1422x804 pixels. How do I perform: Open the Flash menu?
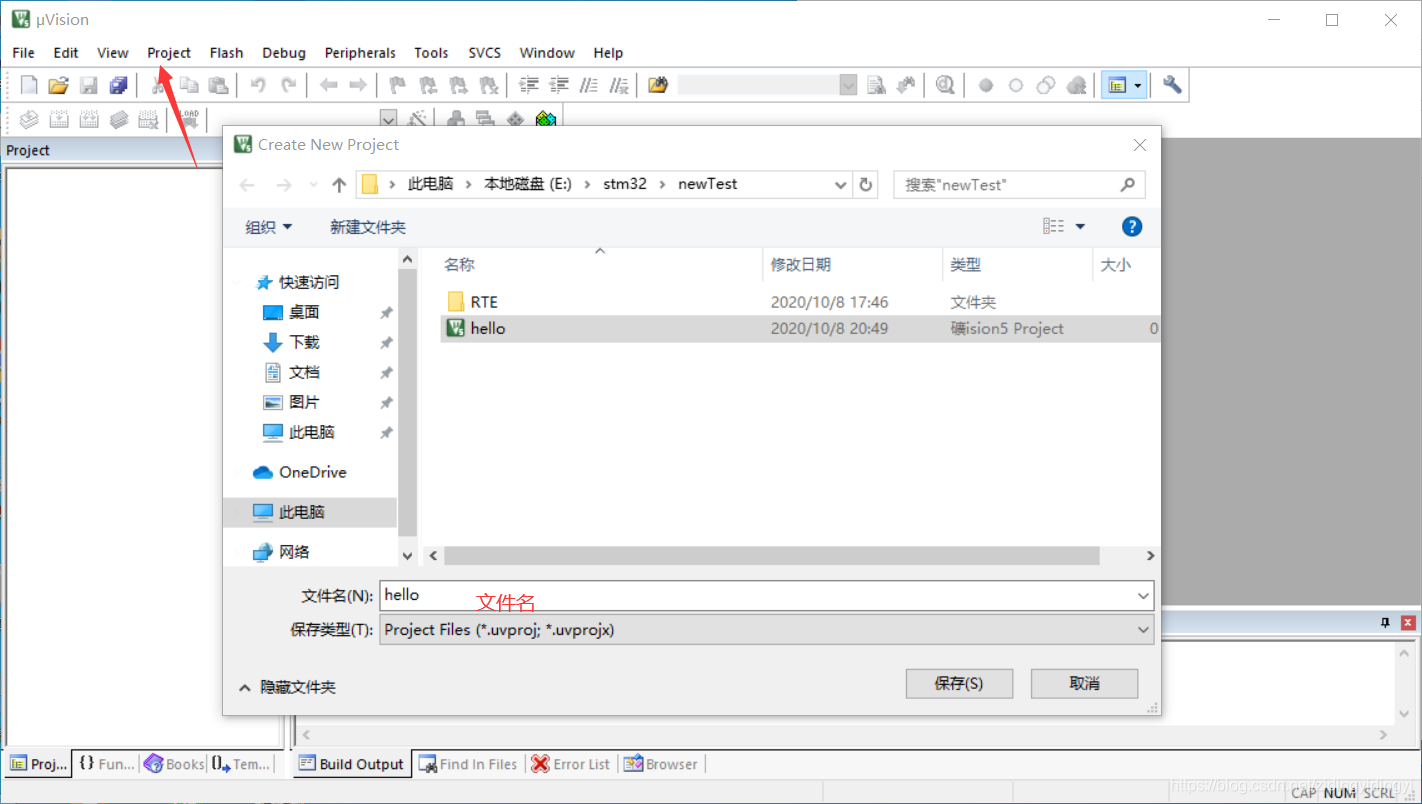point(227,53)
